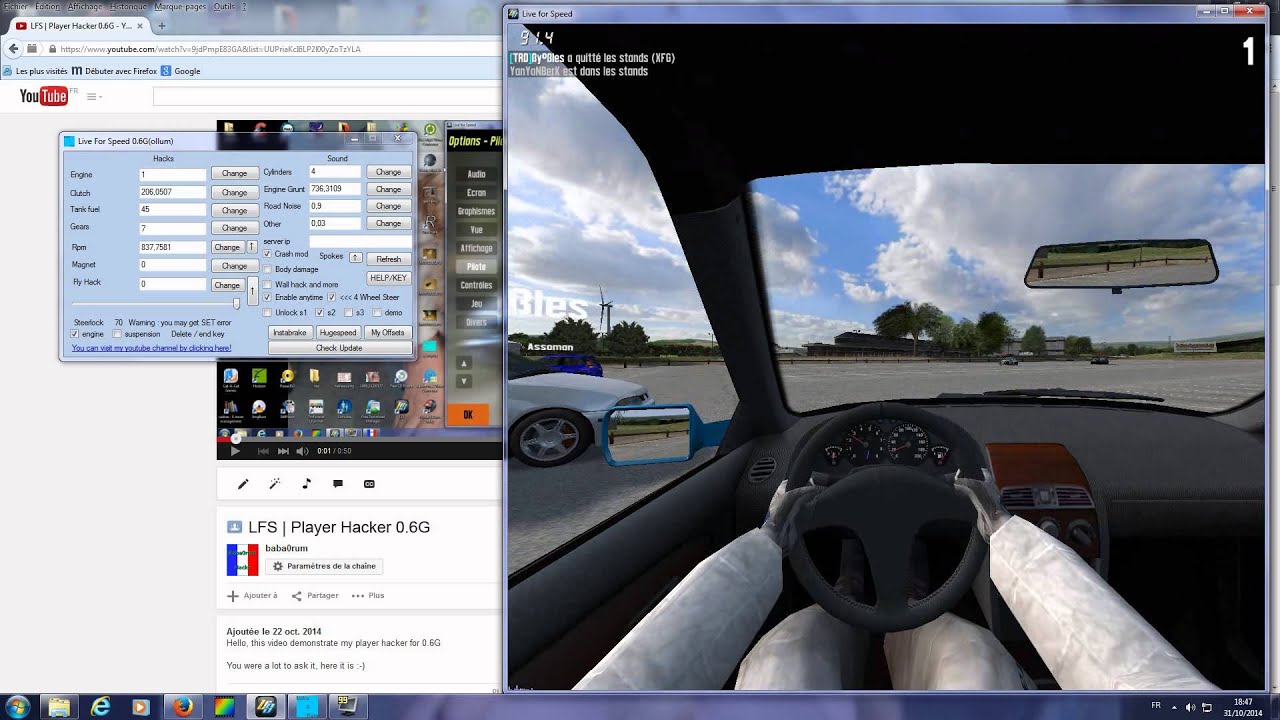Play the YouTube video
Image resolution: width=1280 pixels, height=720 pixels.
(235, 451)
